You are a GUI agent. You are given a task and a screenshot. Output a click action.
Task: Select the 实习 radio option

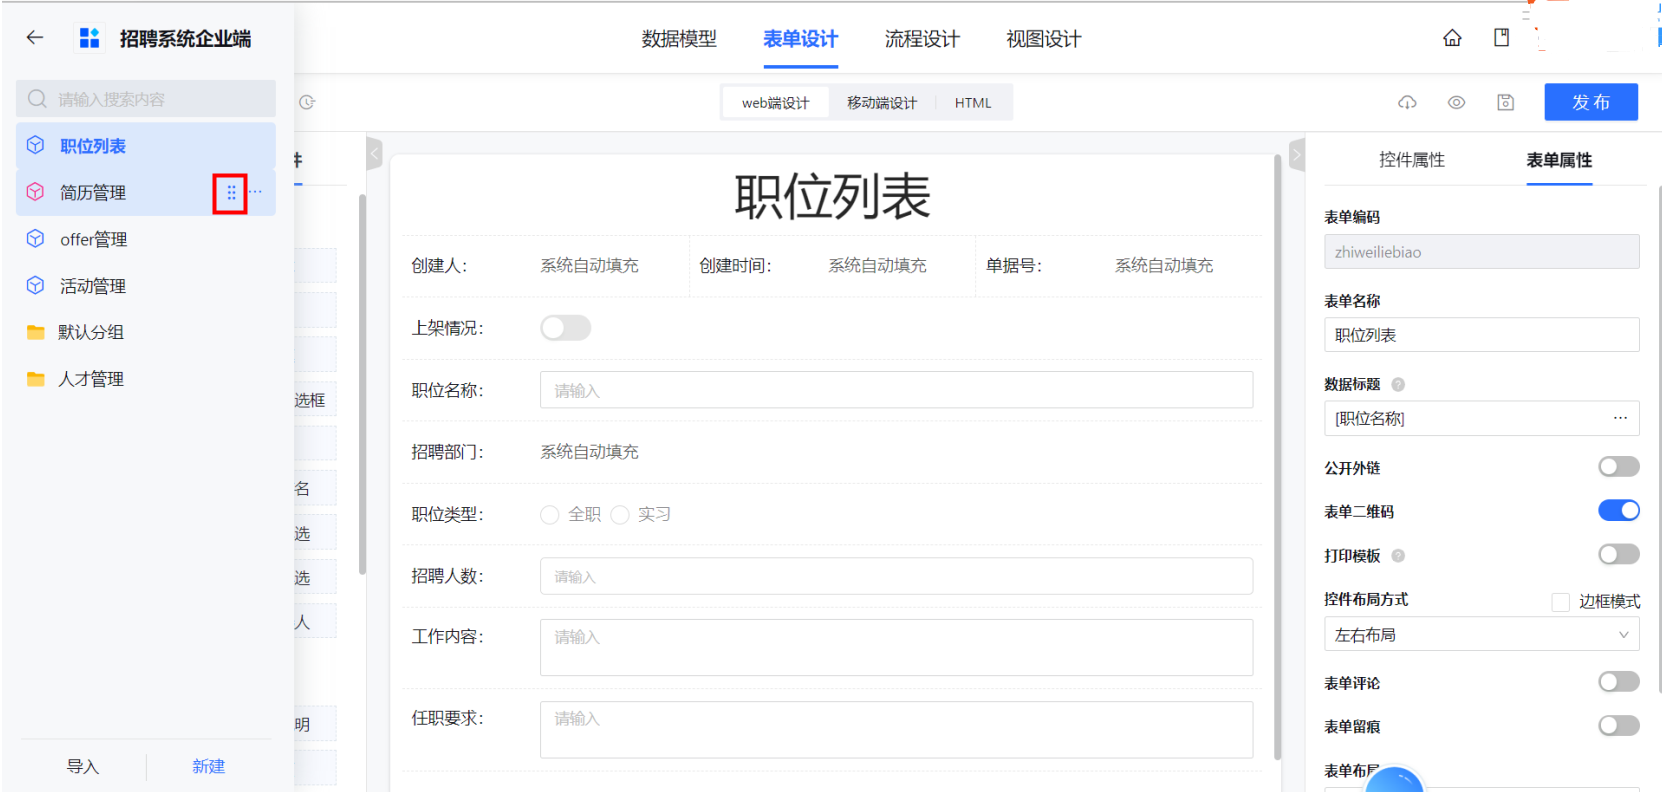(x=620, y=514)
